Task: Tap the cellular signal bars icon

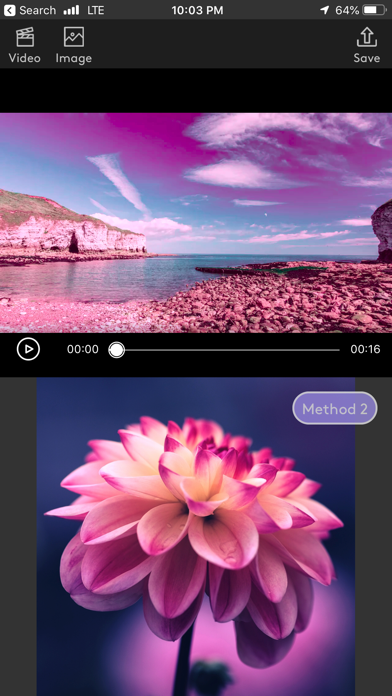Action: point(71,10)
